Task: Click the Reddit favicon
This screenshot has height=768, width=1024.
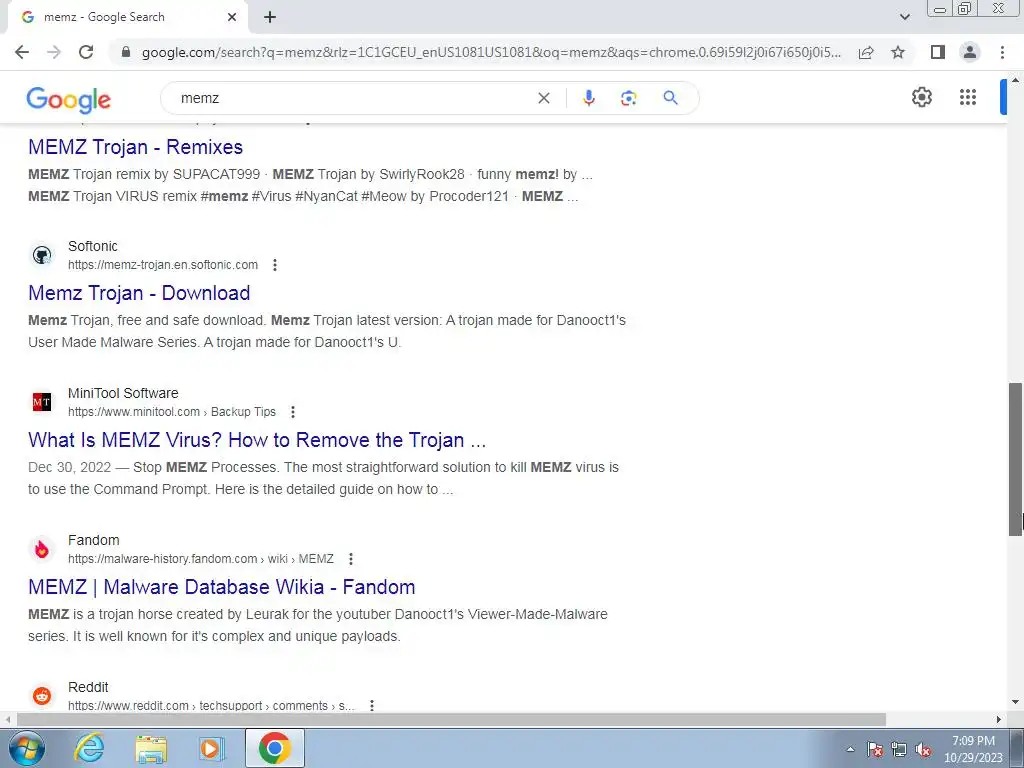Action: click(x=42, y=696)
